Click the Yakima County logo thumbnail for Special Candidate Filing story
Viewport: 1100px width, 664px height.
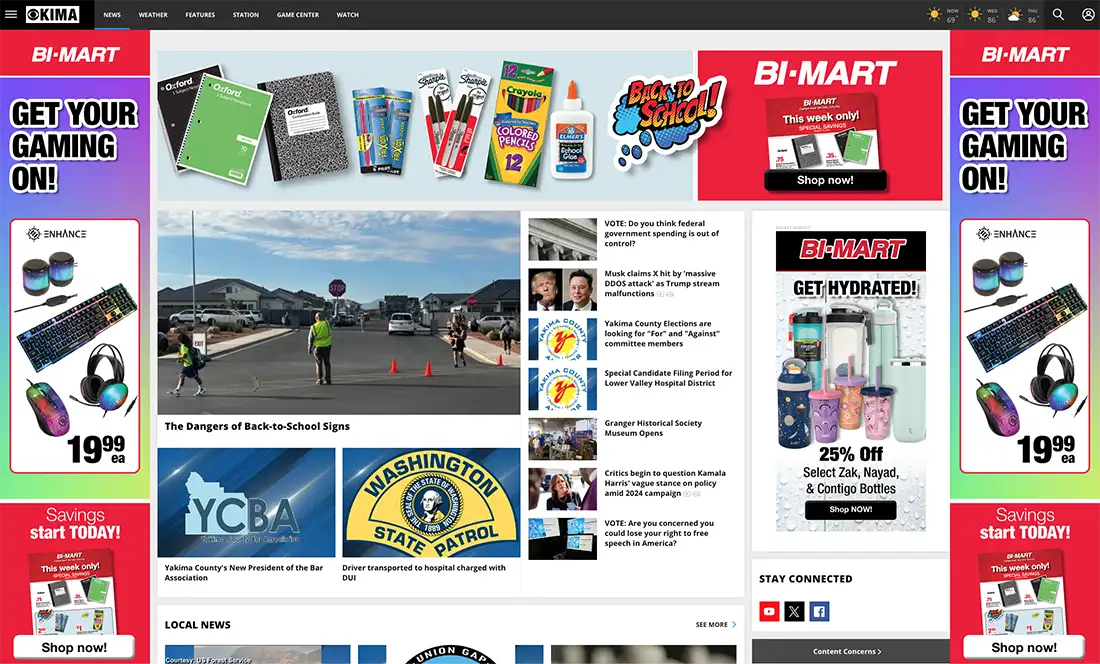tap(563, 389)
